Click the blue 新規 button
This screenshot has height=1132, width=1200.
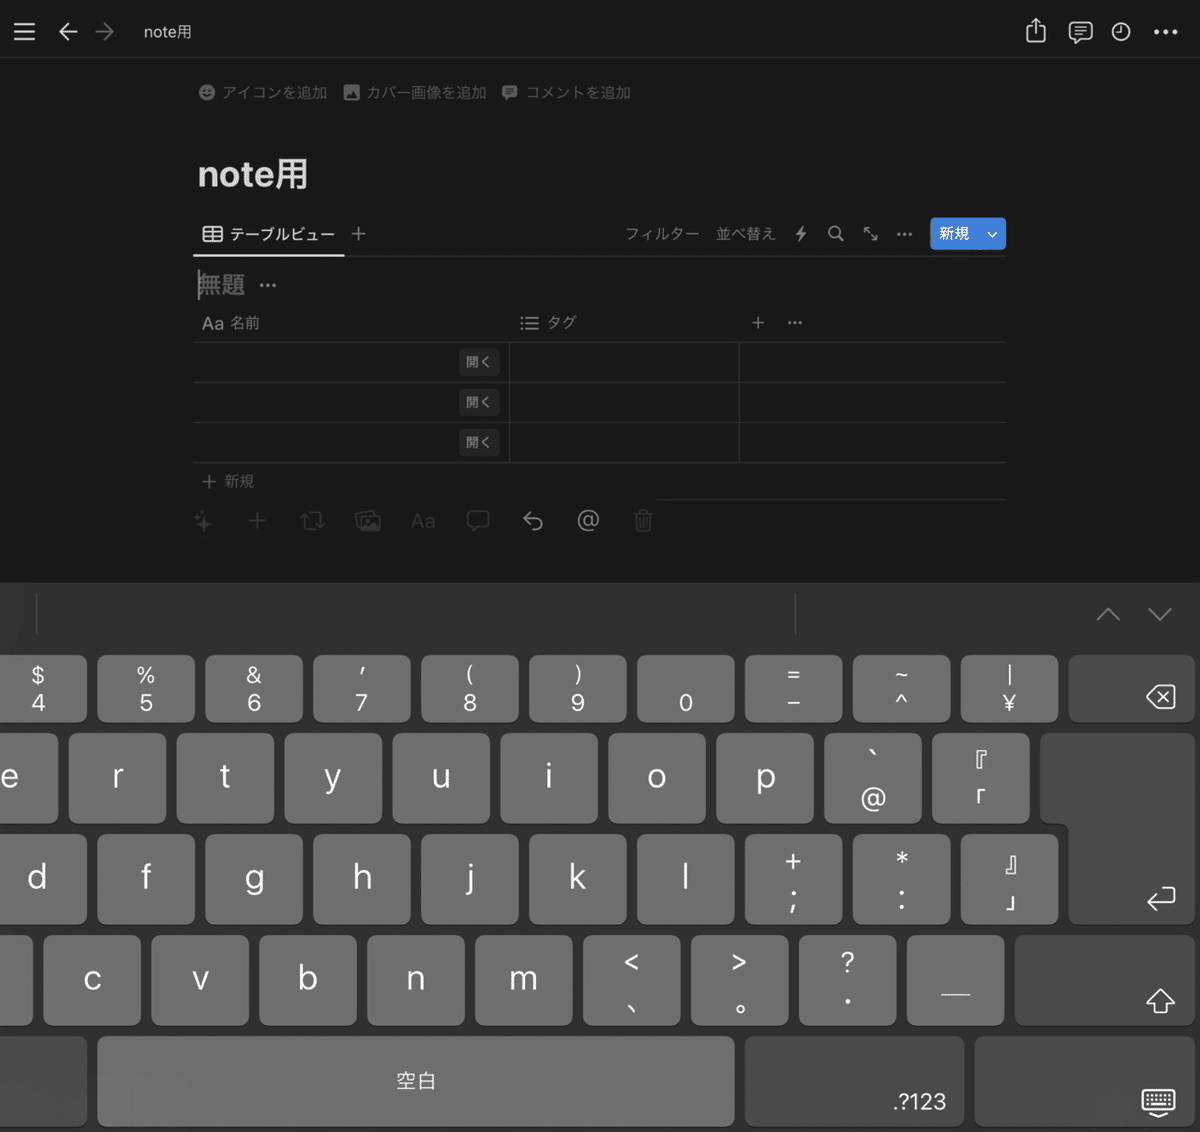click(954, 234)
